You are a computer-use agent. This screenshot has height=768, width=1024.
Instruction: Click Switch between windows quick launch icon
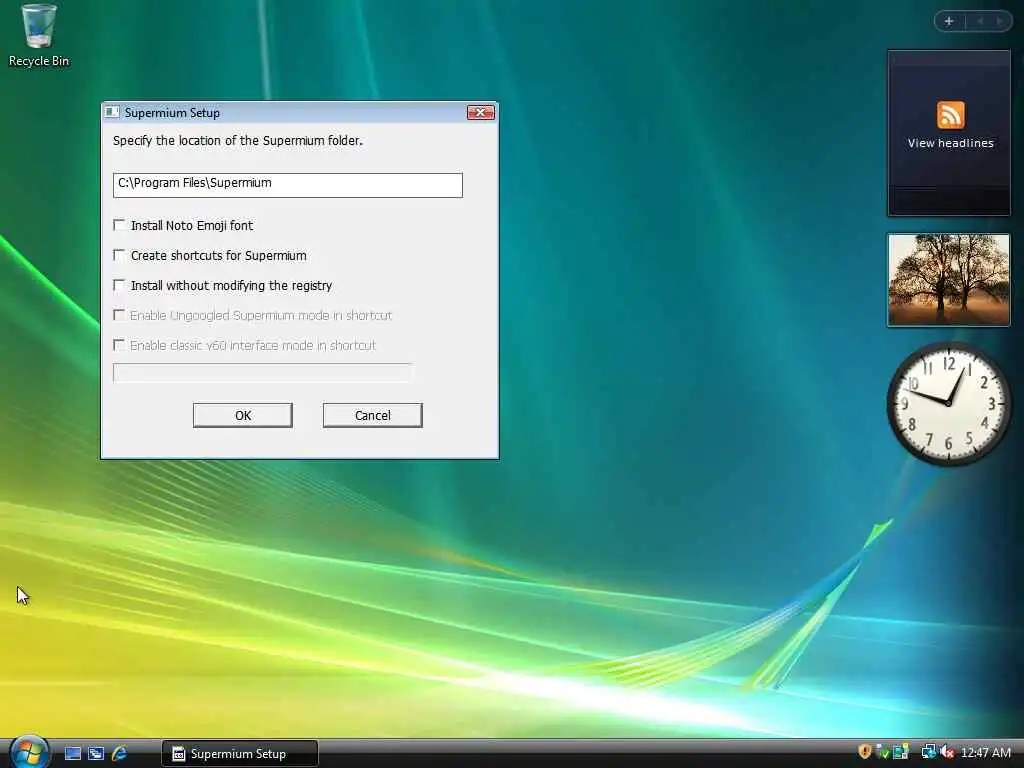coord(96,754)
